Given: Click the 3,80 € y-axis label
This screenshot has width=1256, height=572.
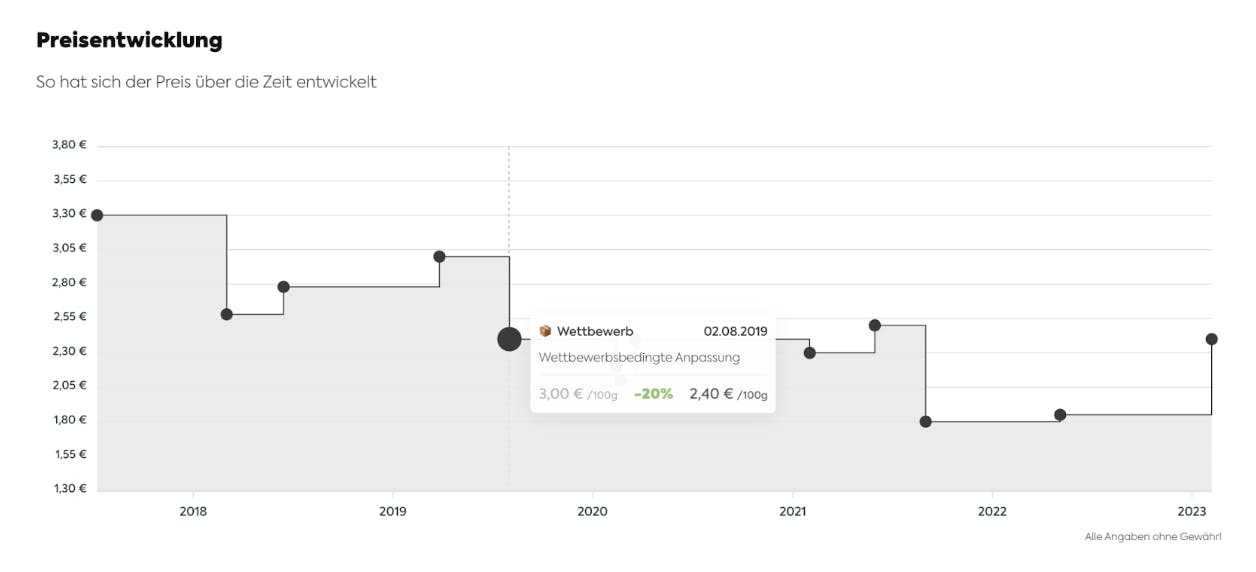Looking at the screenshot, I should pyautogui.click(x=69, y=145).
